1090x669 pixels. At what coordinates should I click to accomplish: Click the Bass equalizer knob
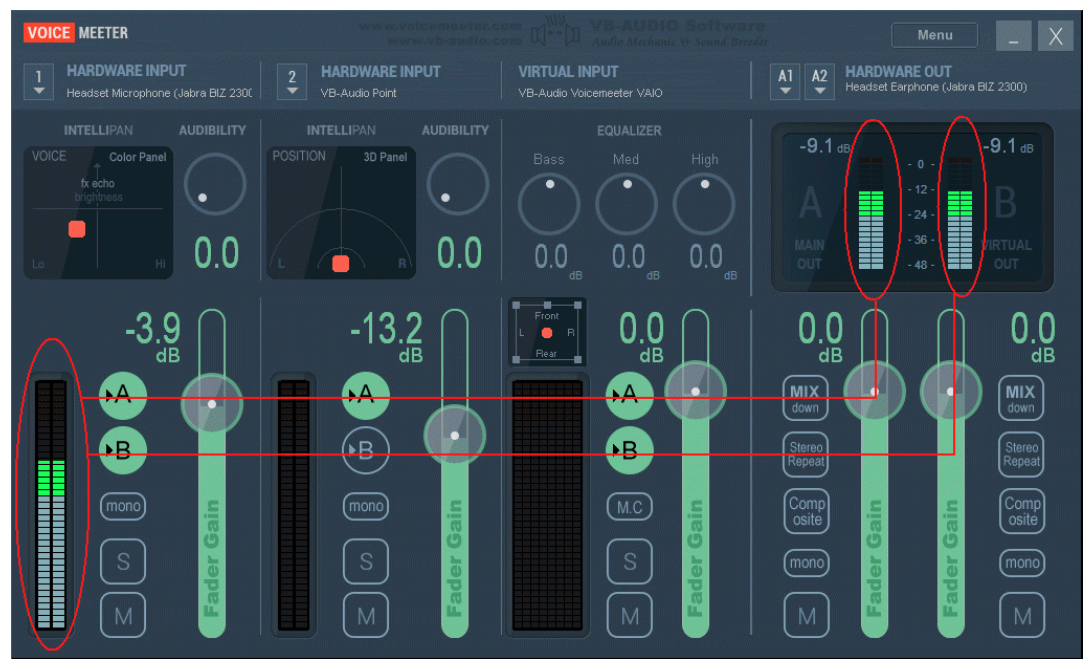[548, 204]
